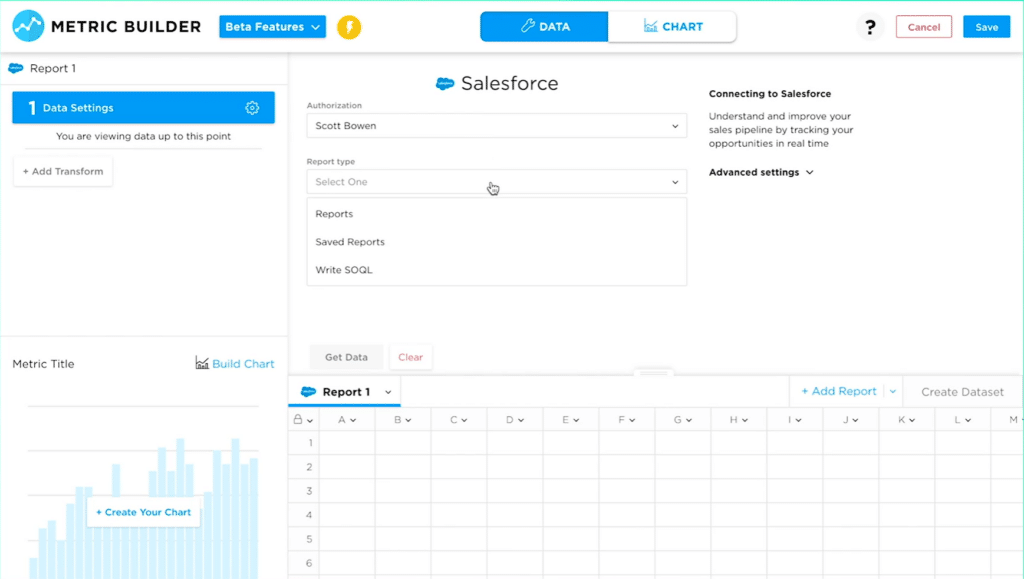Open the question mark help icon
This screenshot has width=1024, height=579.
870,27
